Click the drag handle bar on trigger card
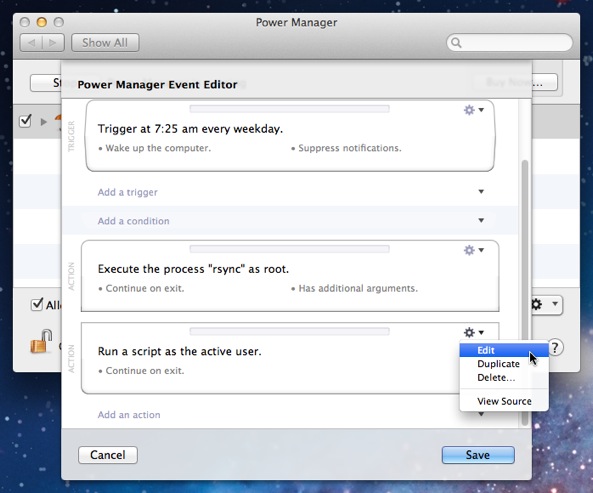This screenshot has width=593, height=493. pyautogui.click(x=289, y=109)
